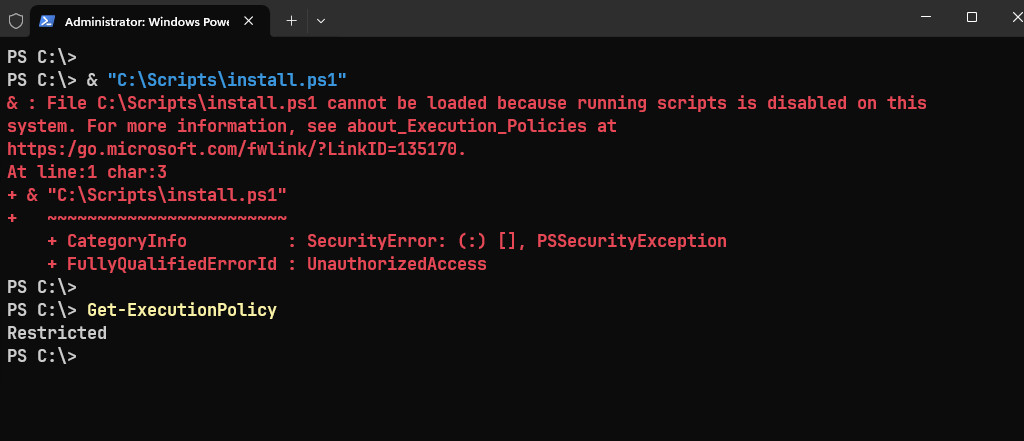This screenshot has width=1024, height=441.
Task: Click the "At line:1 char:3" line
Action: [87, 172]
